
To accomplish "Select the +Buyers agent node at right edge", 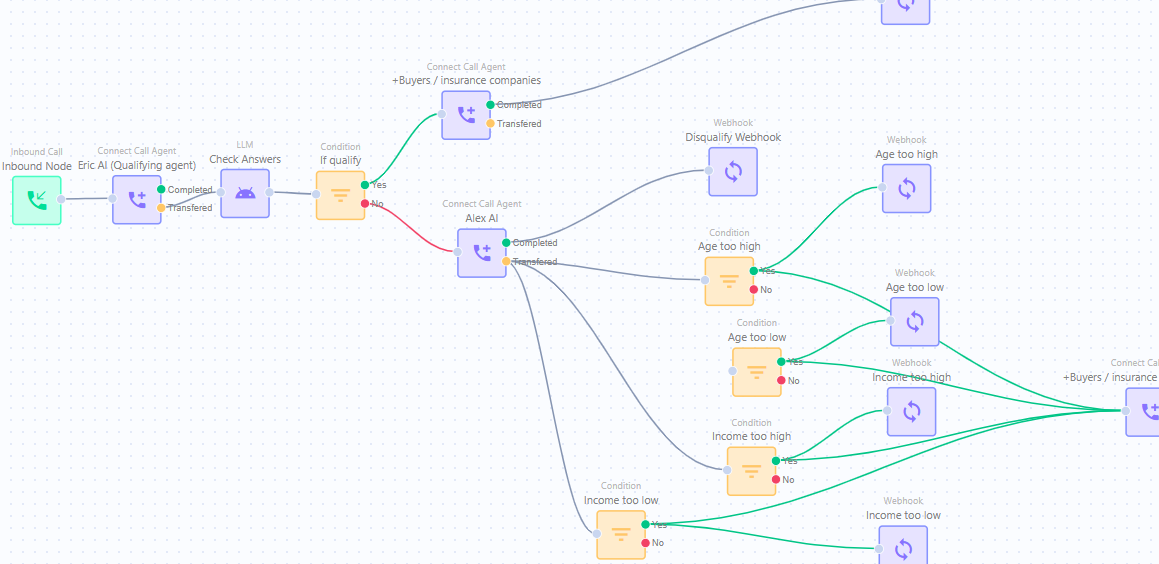I will 1143,412.
